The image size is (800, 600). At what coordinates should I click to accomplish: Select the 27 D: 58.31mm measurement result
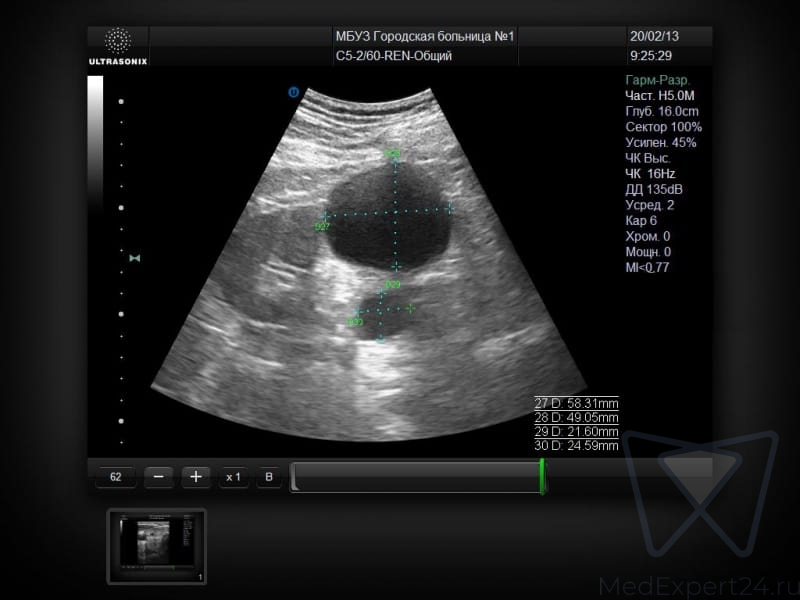(576, 403)
